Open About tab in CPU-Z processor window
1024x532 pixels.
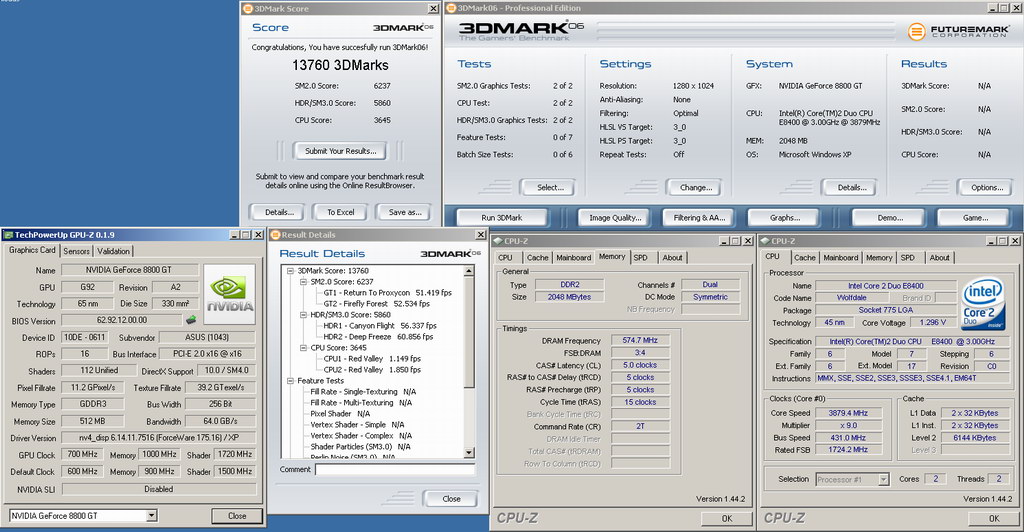939,258
